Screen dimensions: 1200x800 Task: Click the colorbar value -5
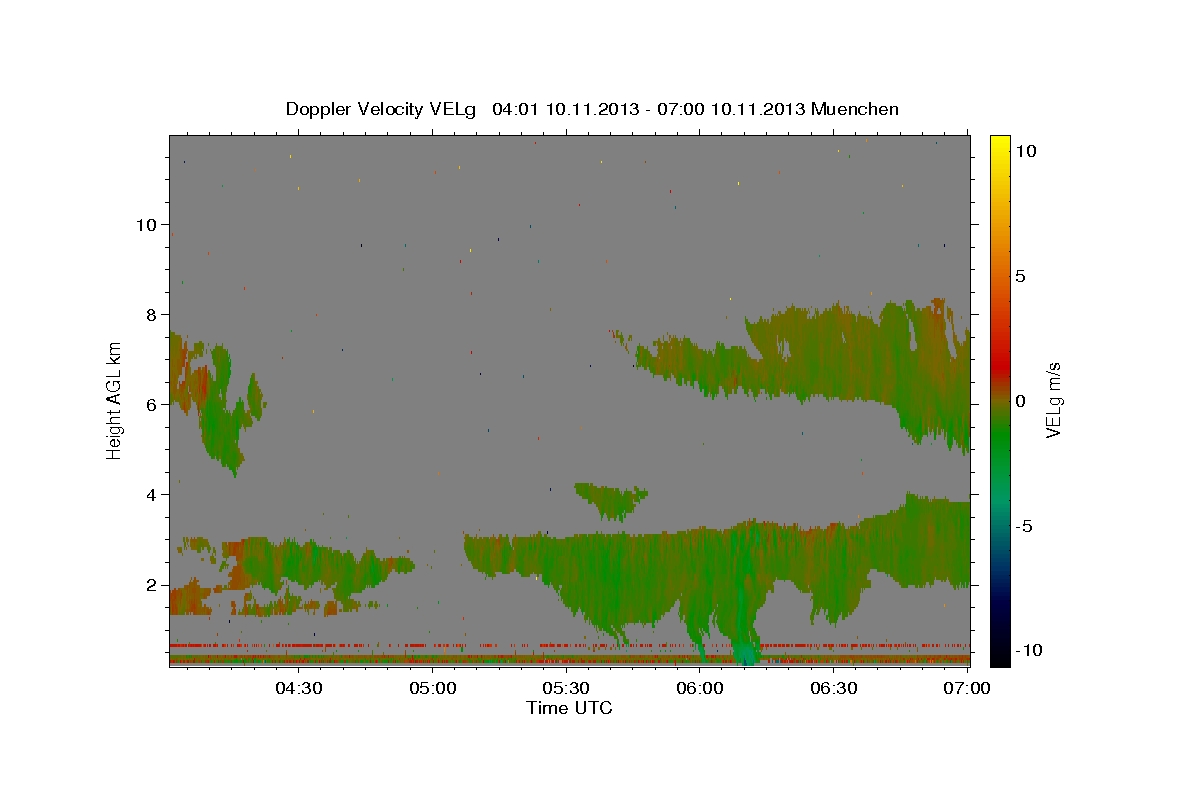[1022, 526]
